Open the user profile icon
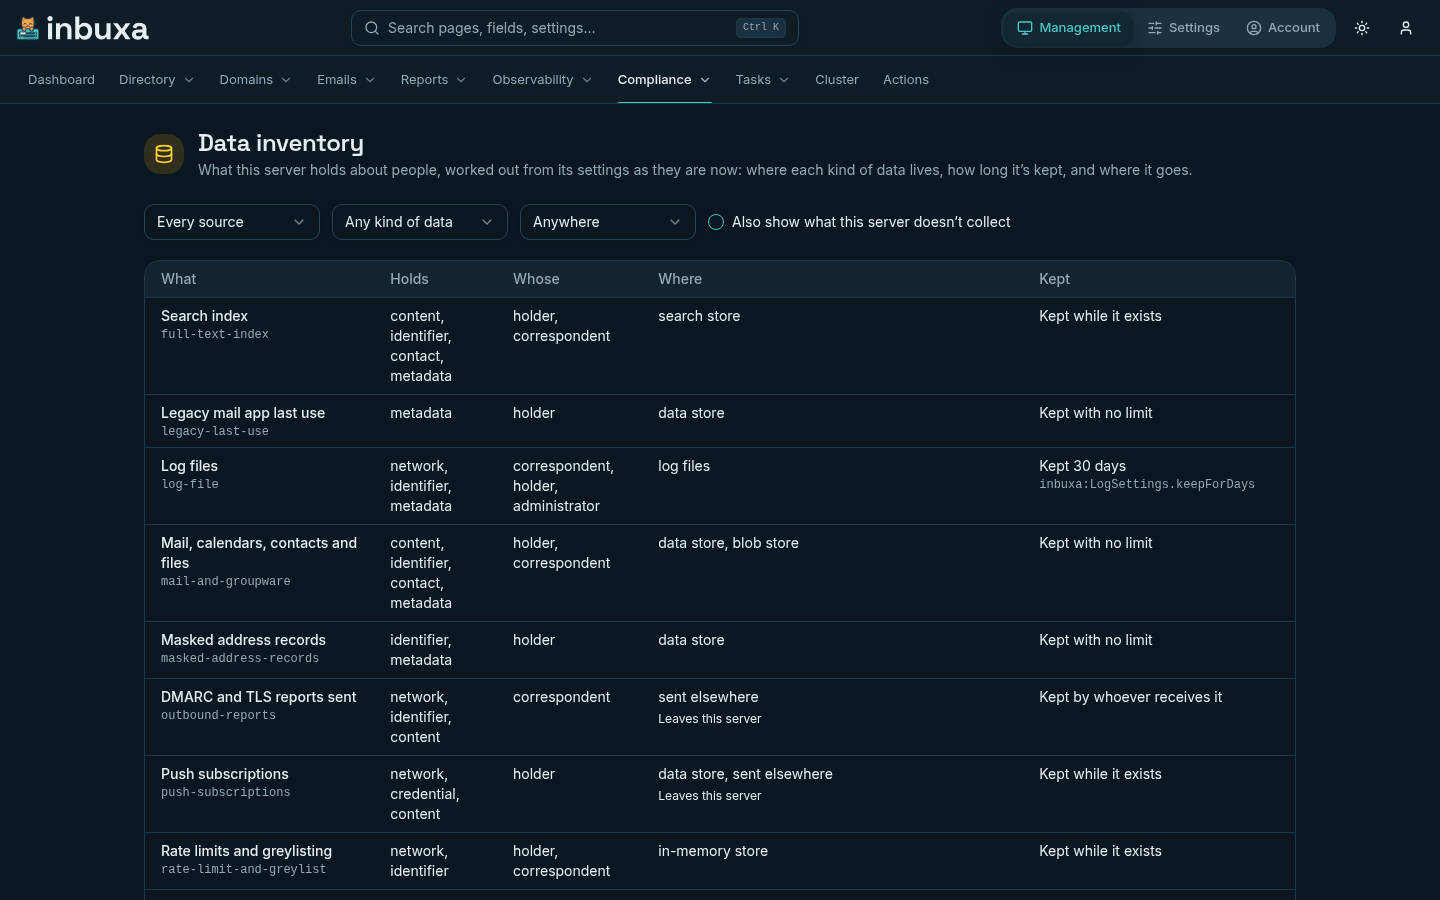Screen dimensions: 1440x900 click(x=1406, y=28)
